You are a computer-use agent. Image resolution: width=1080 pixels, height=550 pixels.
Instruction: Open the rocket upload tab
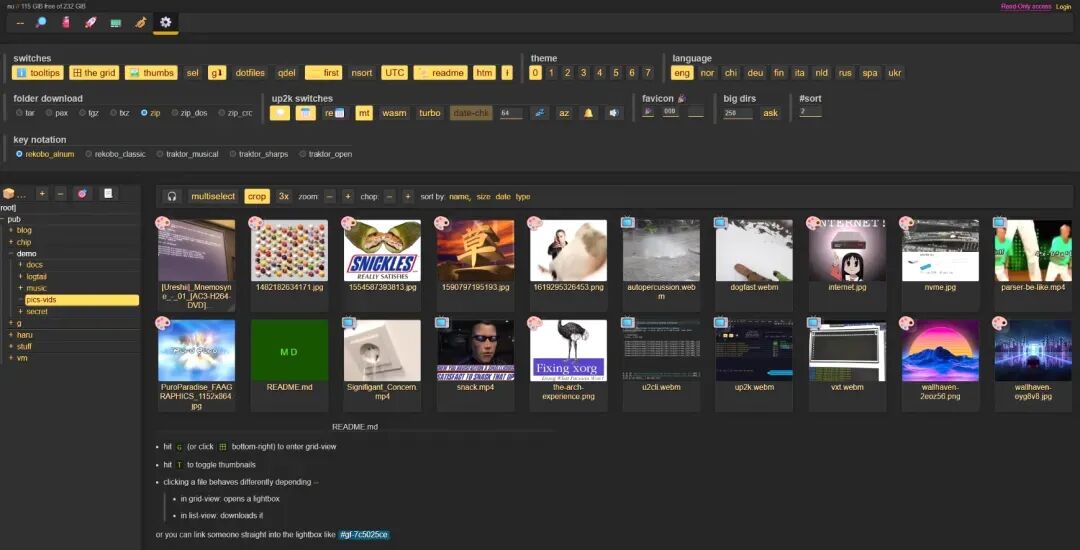[x=90, y=23]
